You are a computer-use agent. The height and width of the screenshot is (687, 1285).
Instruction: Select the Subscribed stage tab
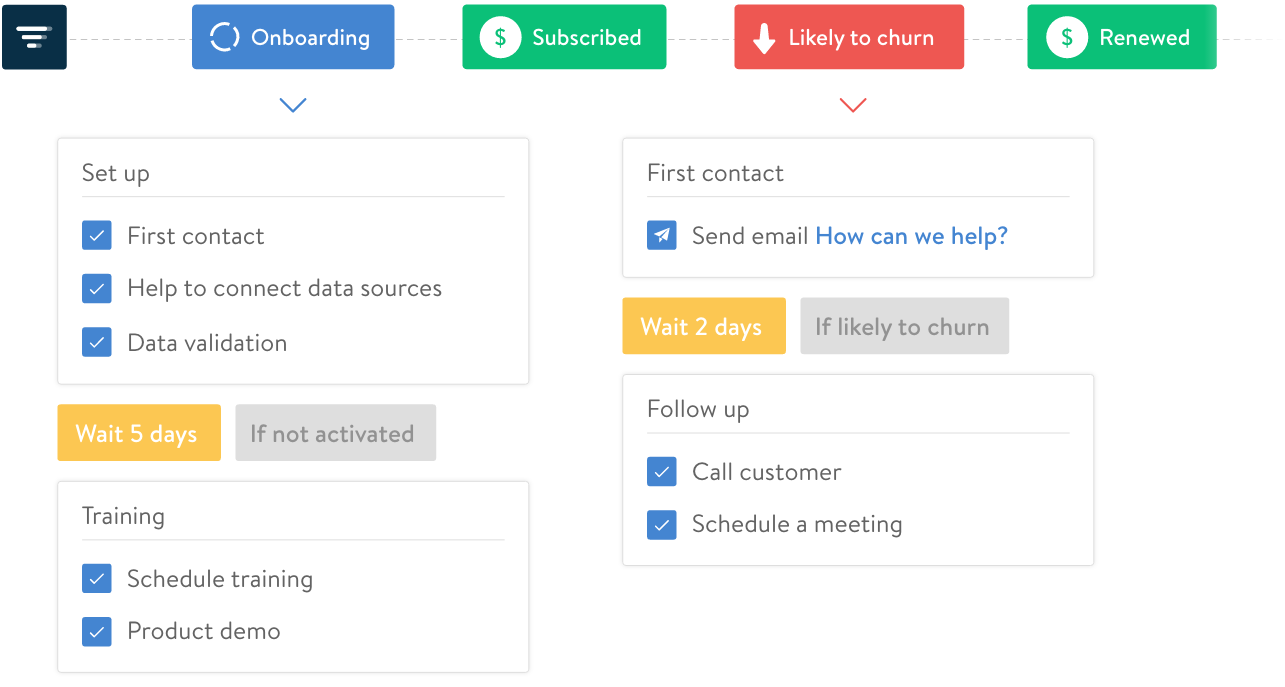point(564,37)
